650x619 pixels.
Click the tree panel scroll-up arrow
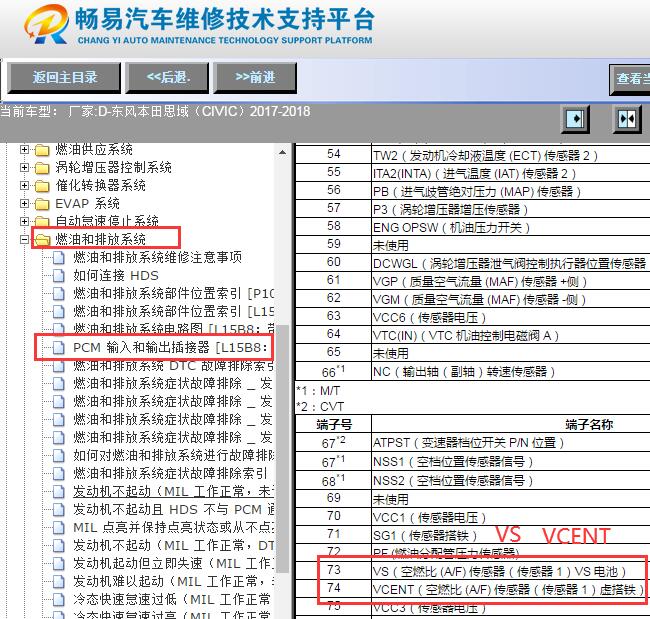283,152
